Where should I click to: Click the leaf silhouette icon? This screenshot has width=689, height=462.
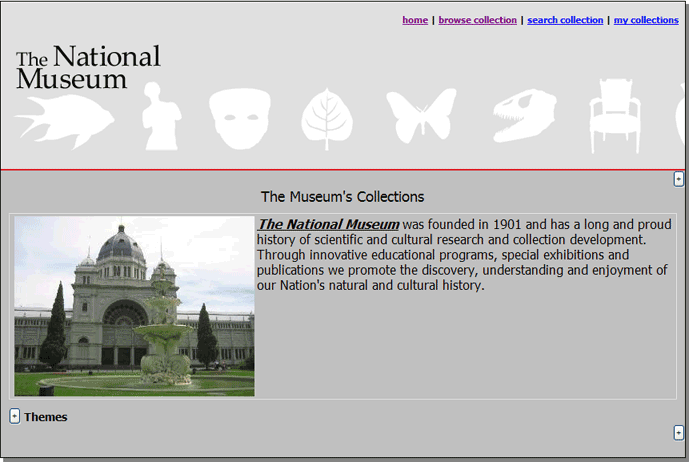tap(327, 119)
